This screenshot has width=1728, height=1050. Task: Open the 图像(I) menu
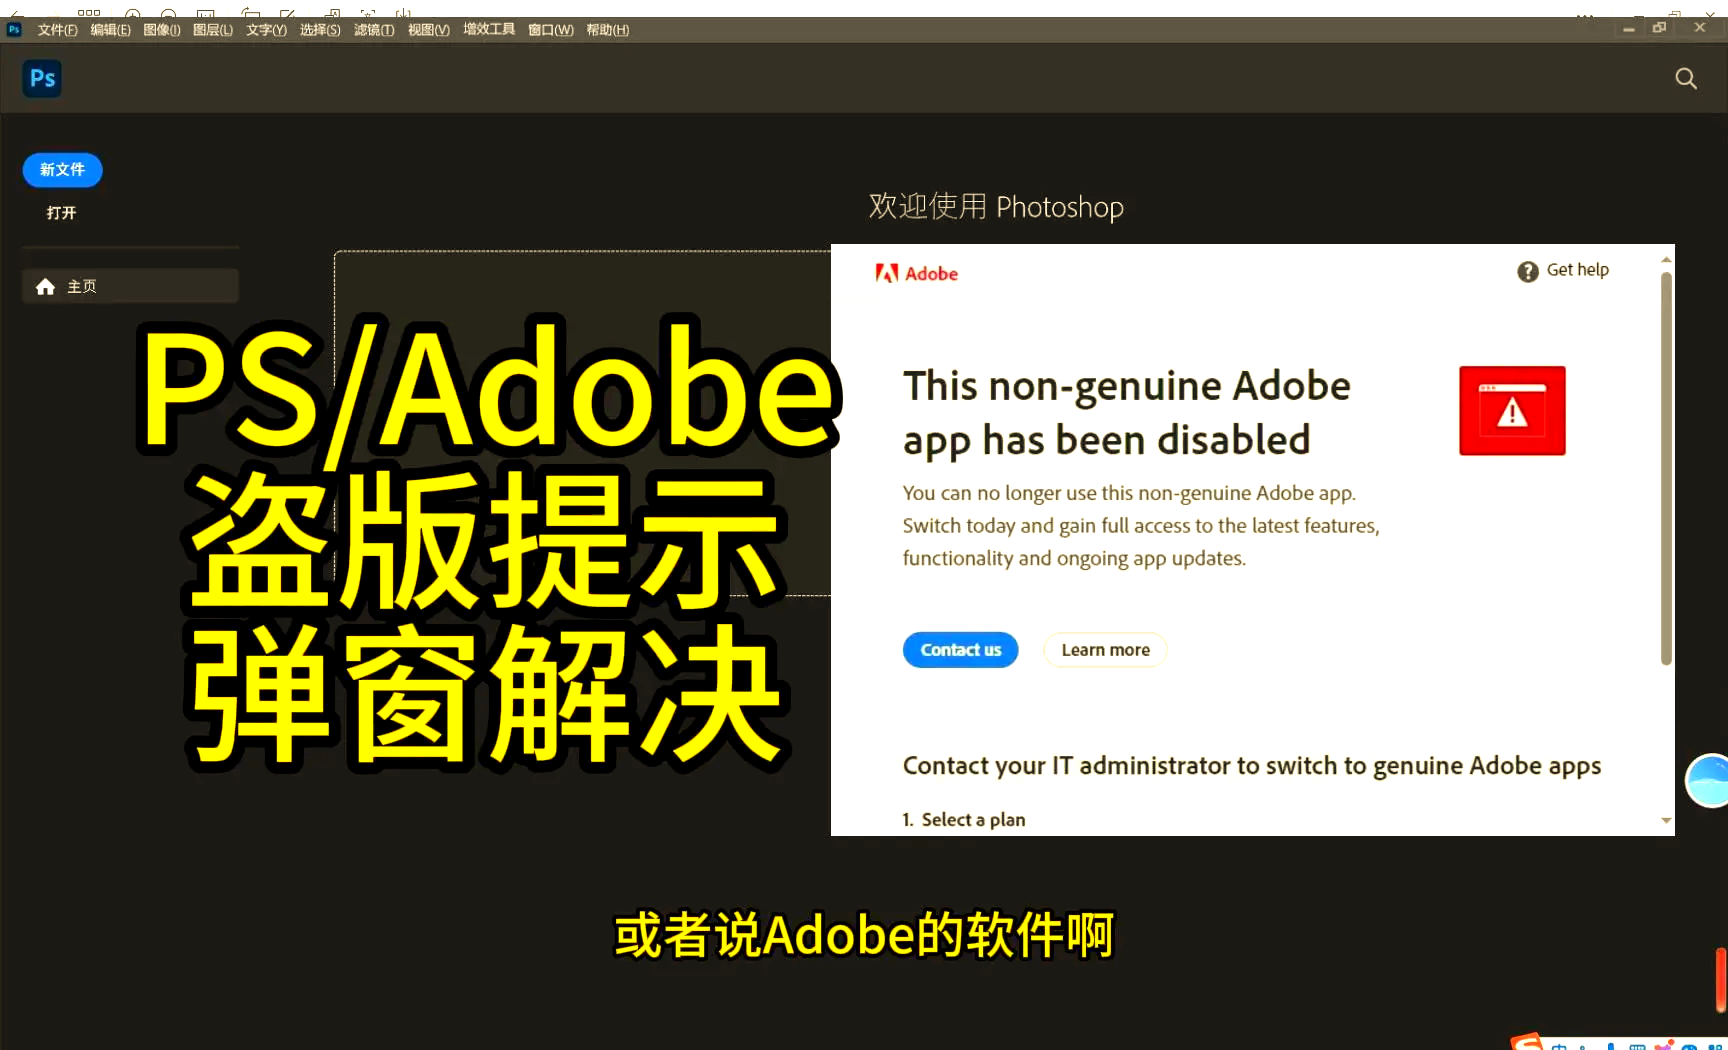pyautogui.click(x=162, y=30)
